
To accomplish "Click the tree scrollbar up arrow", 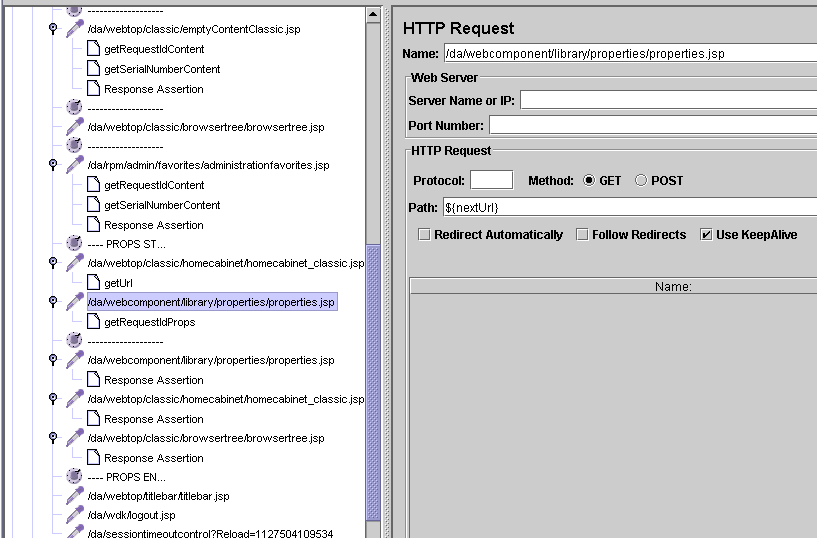I will 373,14.
